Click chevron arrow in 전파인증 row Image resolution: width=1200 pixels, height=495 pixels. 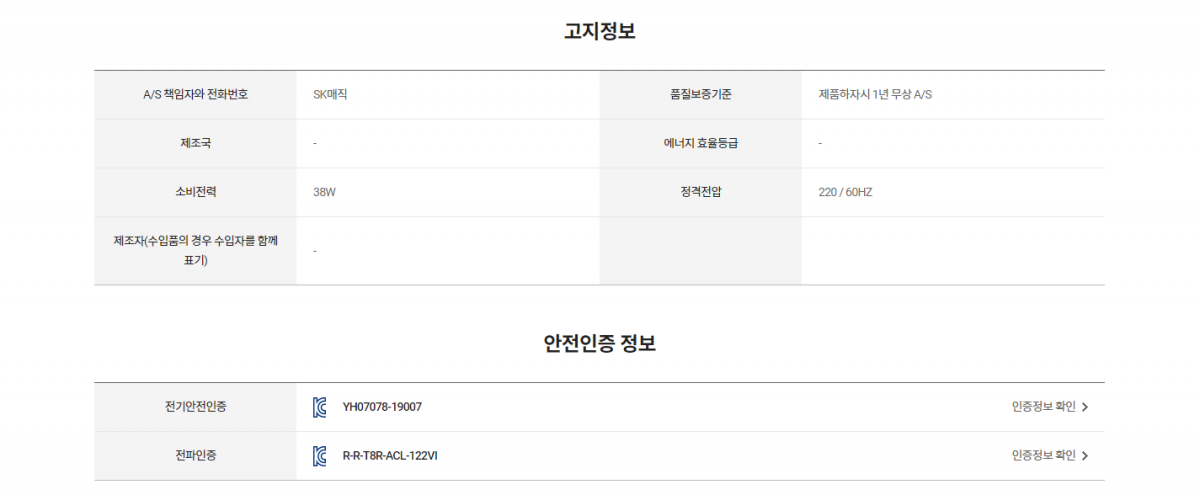pyautogui.click(x=1085, y=456)
